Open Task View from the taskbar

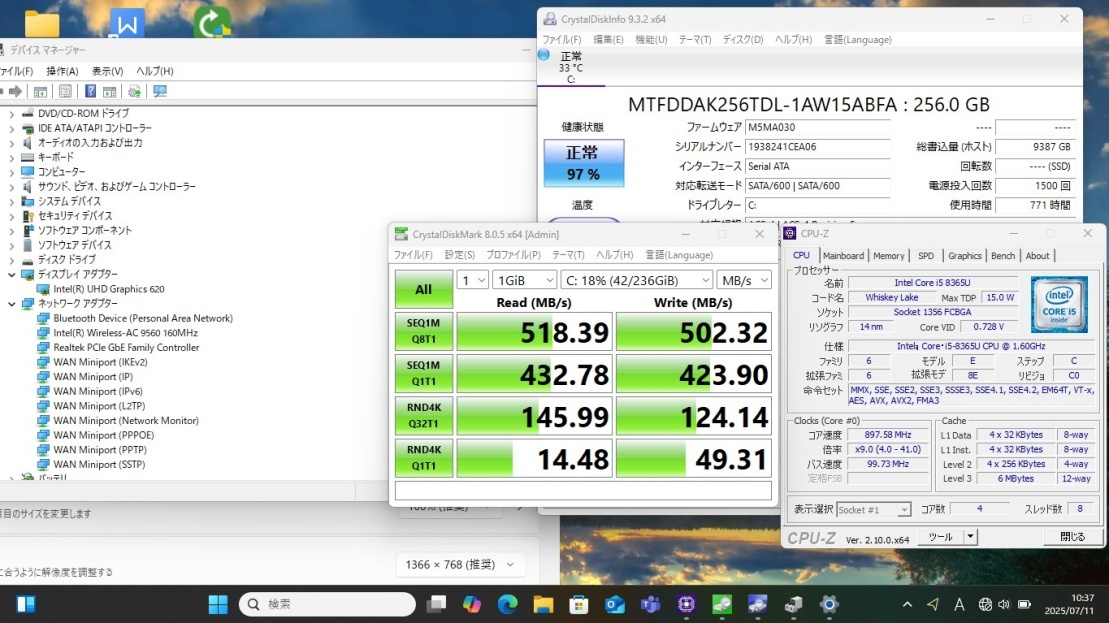tap(436, 604)
